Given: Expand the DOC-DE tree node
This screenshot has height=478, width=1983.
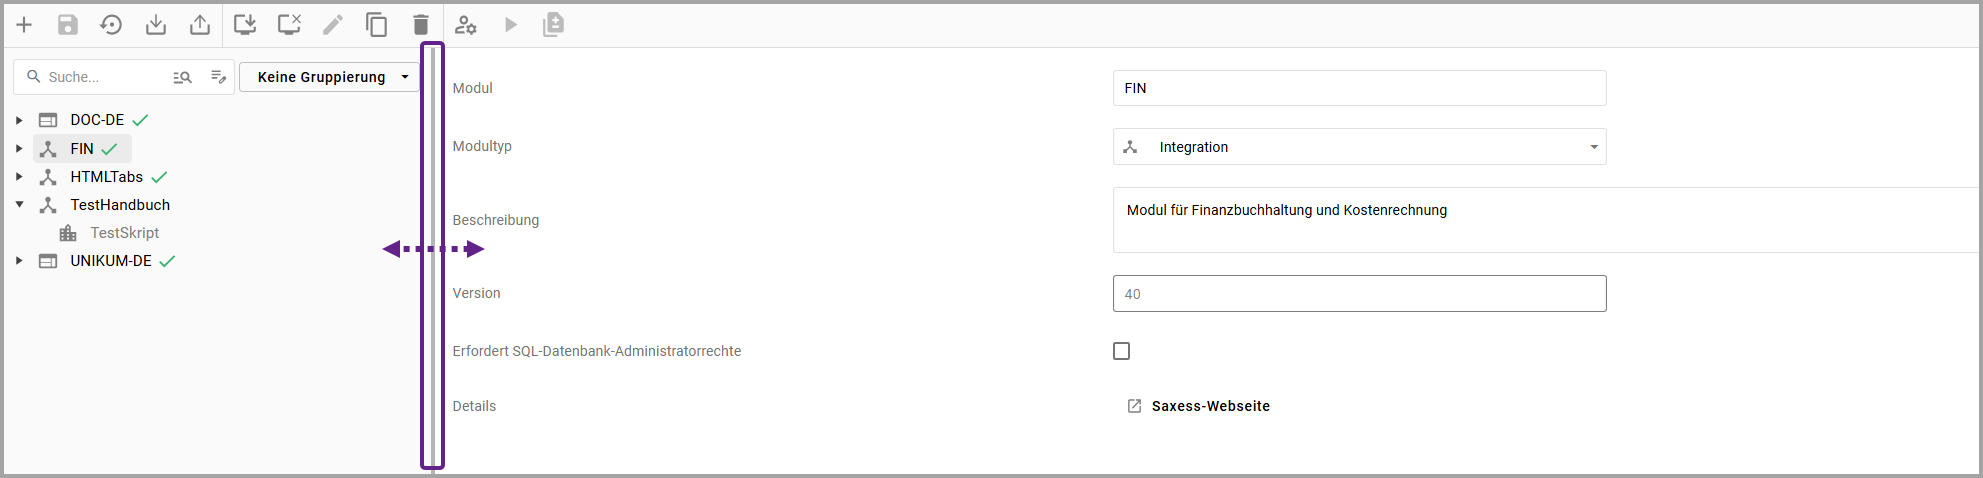Looking at the screenshot, I should point(19,120).
